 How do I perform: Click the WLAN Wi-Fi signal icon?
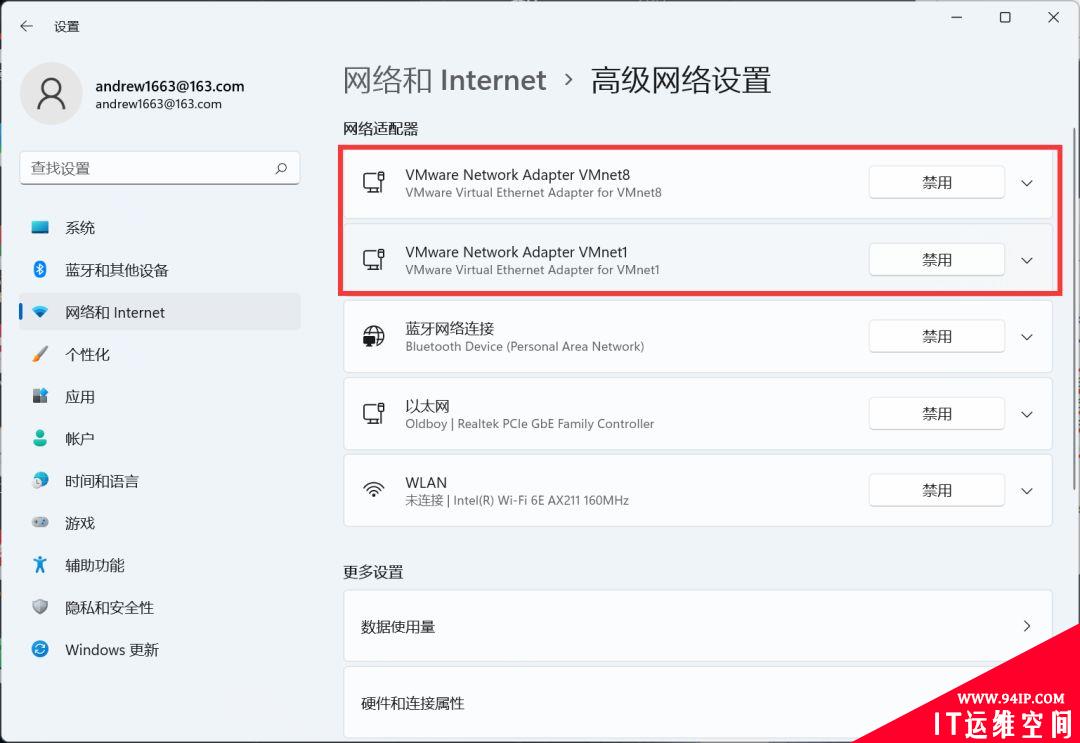(x=374, y=490)
